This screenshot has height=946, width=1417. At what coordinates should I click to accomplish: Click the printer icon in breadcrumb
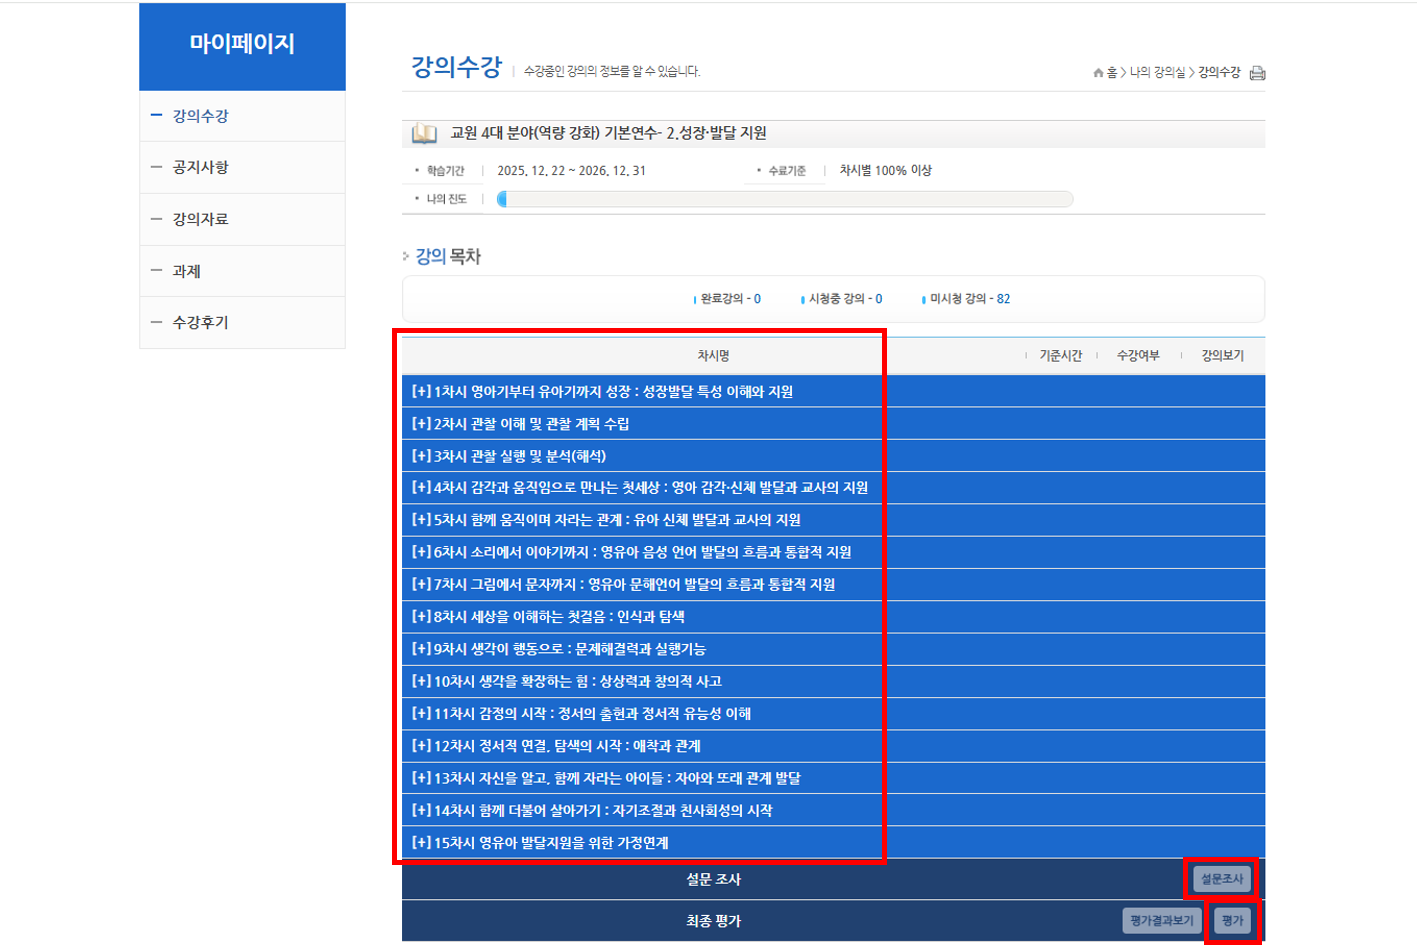pyautogui.click(x=1257, y=73)
